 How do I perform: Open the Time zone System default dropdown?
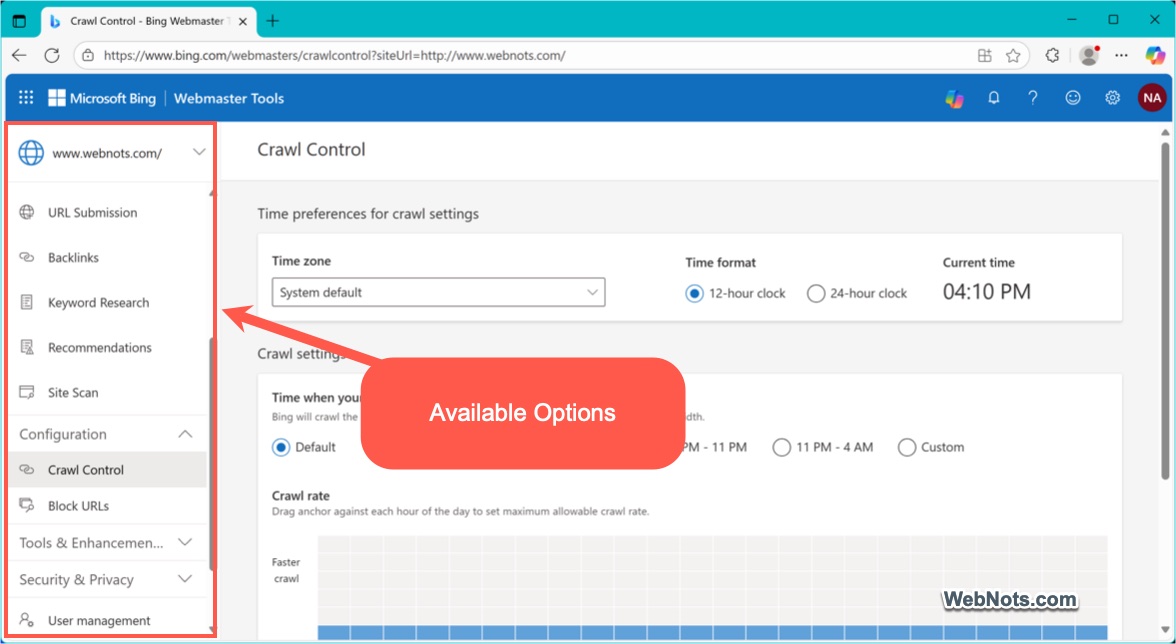coord(439,292)
